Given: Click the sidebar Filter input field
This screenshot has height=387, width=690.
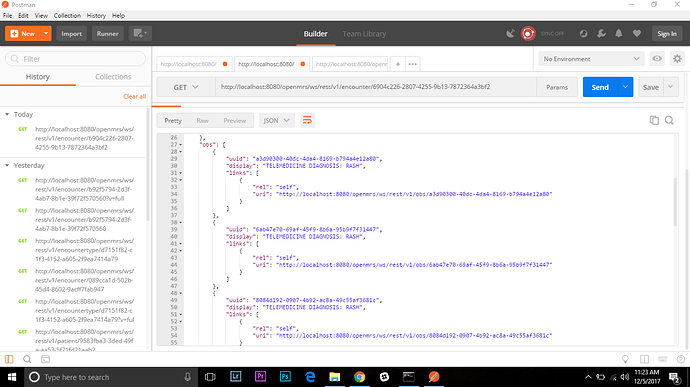Looking at the screenshot, I should [75, 59].
